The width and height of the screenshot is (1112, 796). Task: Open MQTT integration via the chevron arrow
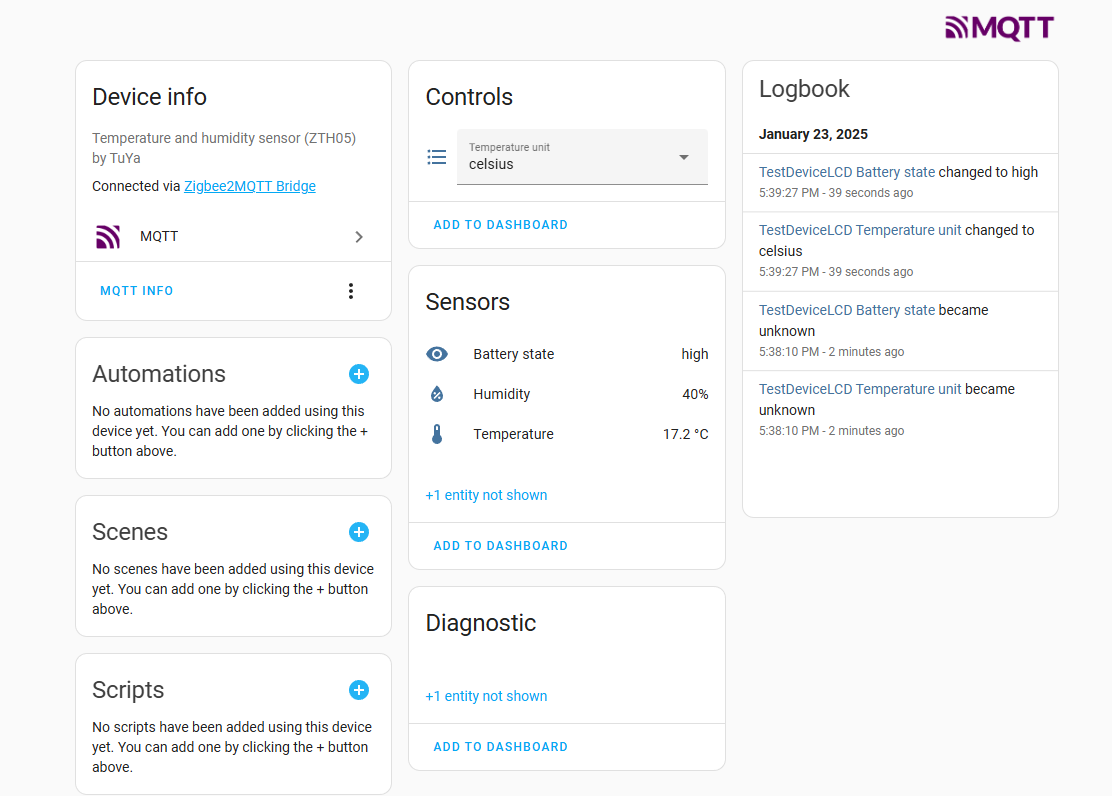pyautogui.click(x=359, y=236)
